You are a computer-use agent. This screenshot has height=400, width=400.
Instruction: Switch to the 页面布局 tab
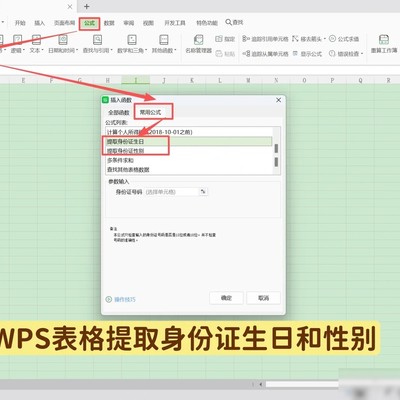point(64,23)
